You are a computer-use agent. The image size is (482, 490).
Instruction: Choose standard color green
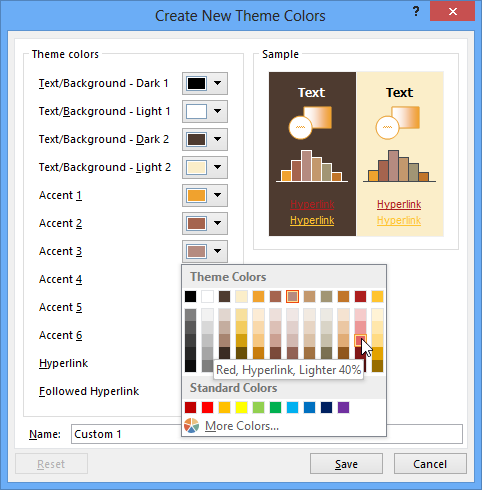[x=275, y=407]
